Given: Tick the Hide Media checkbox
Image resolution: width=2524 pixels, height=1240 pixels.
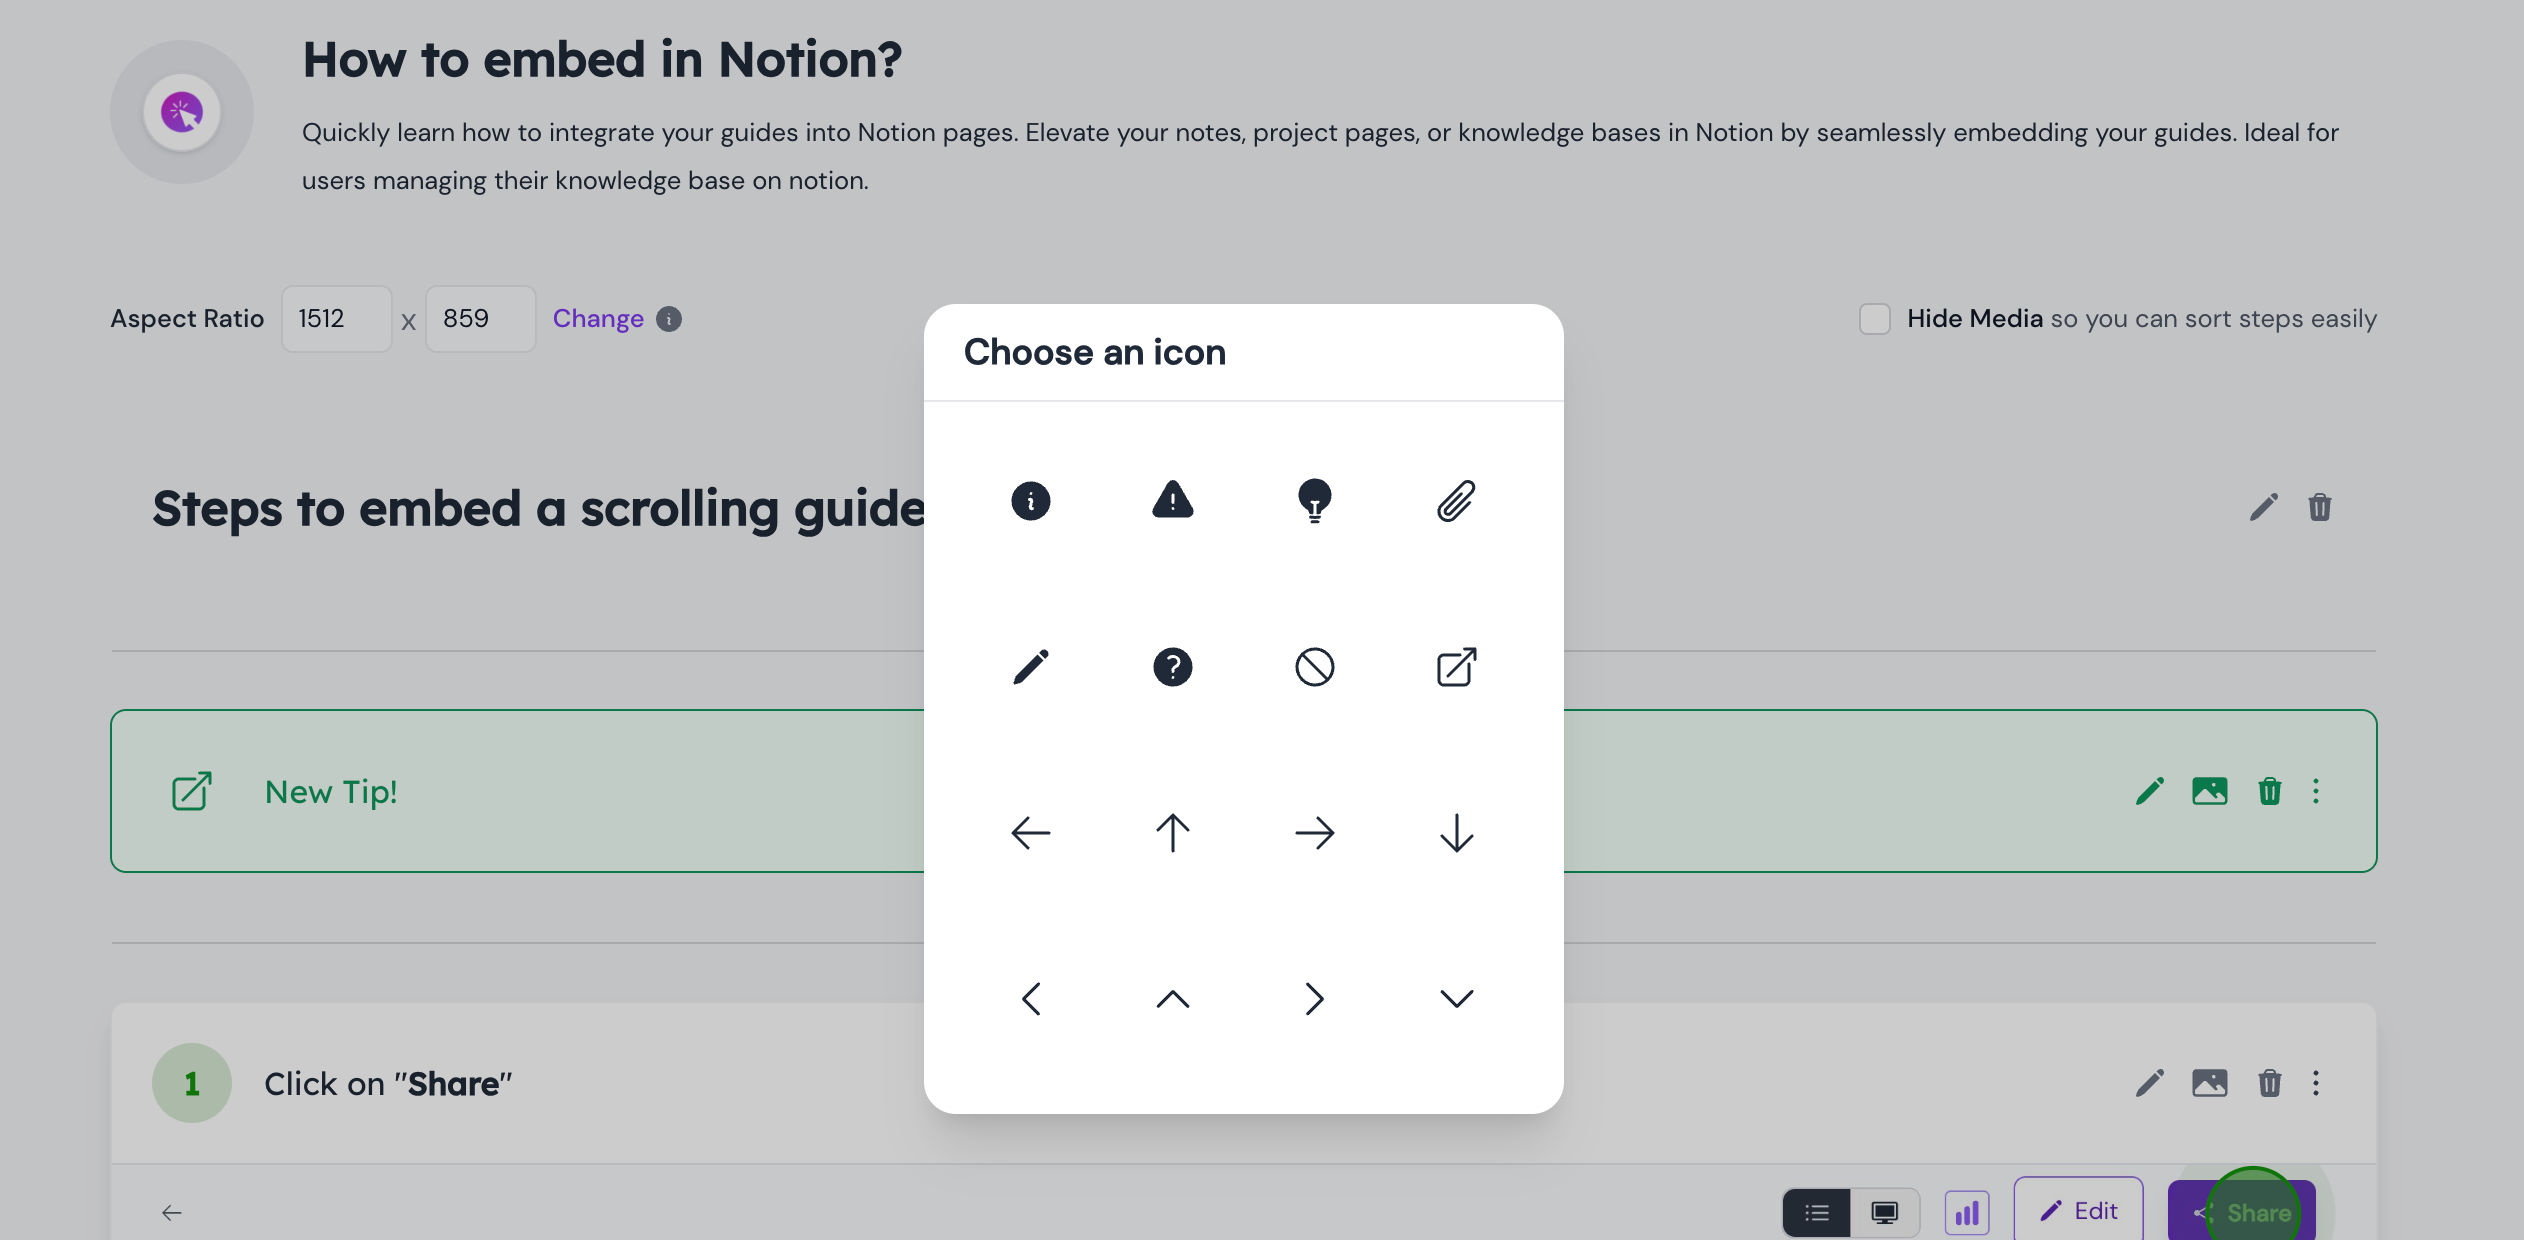Looking at the screenshot, I should coord(1875,319).
